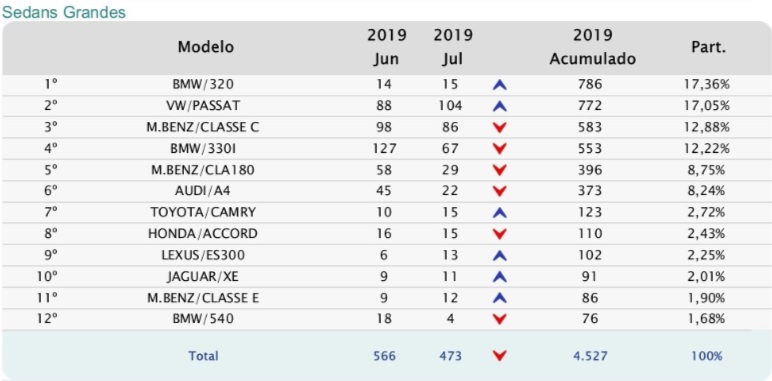Click the red down arrow for BMW/330I
The height and width of the screenshot is (381, 772).
(x=499, y=149)
